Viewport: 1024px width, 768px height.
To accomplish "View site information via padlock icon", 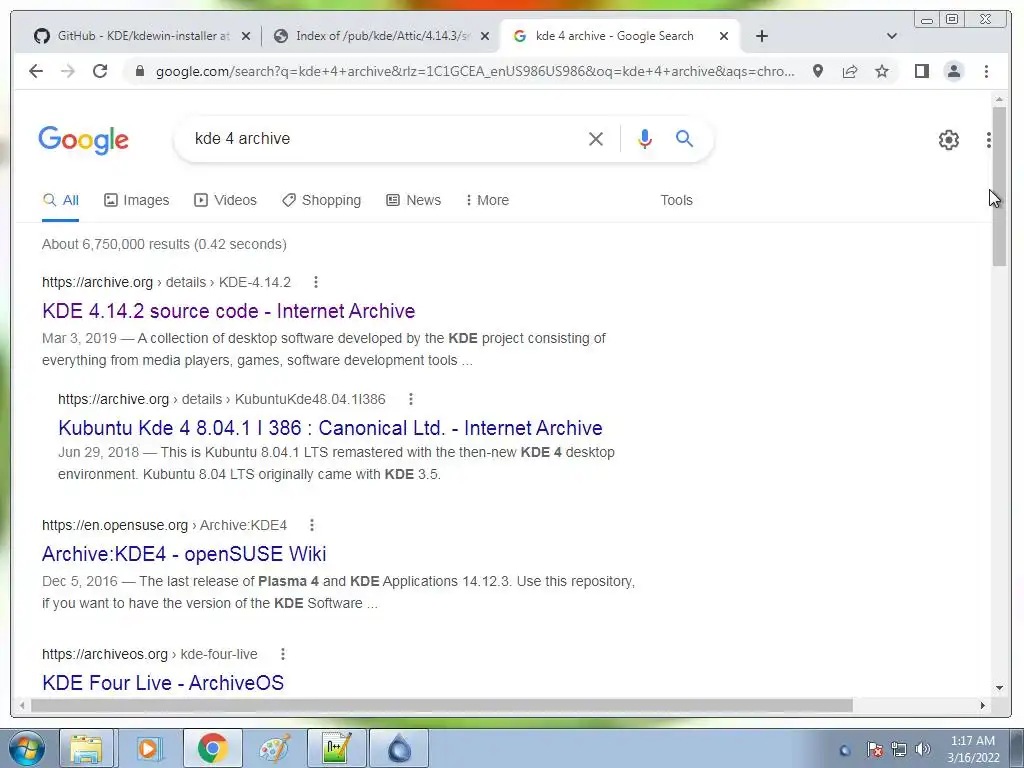I will [x=139, y=71].
